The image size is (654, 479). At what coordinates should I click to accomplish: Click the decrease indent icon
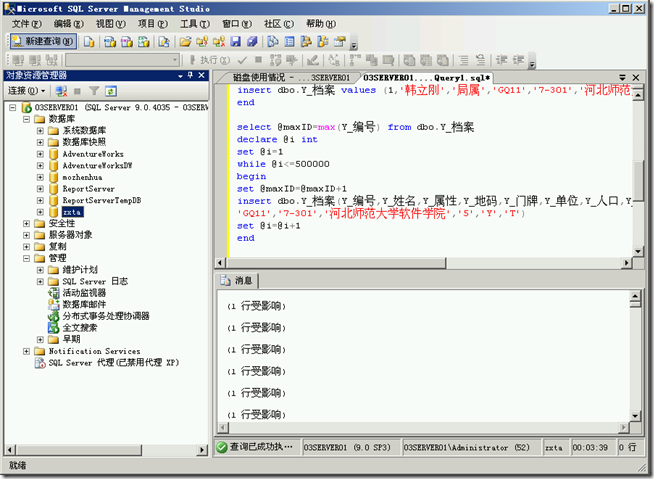click(x=502, y=61)
